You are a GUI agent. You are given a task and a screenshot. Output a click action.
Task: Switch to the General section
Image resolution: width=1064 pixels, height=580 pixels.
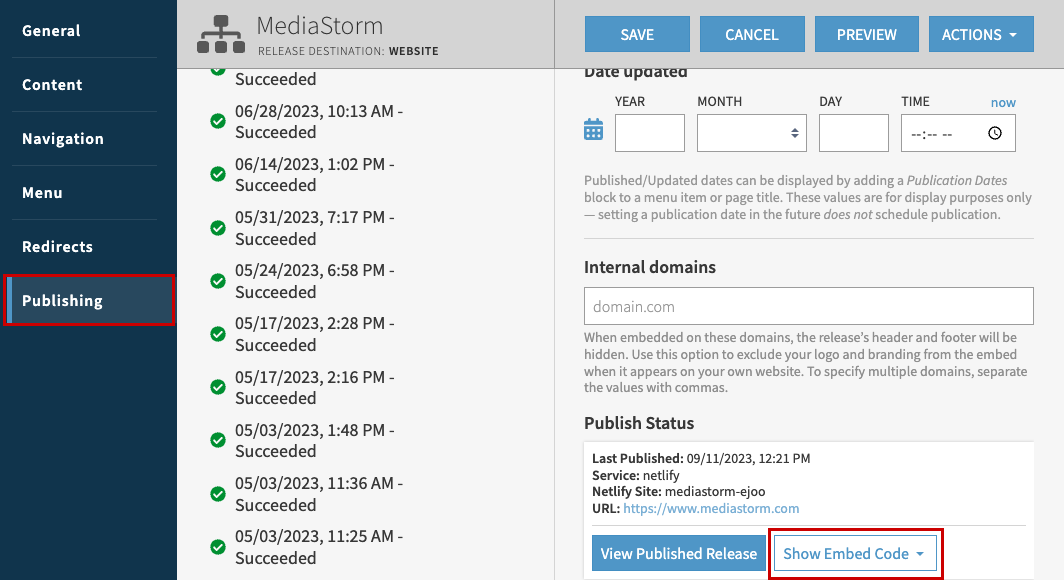(51, 30)
